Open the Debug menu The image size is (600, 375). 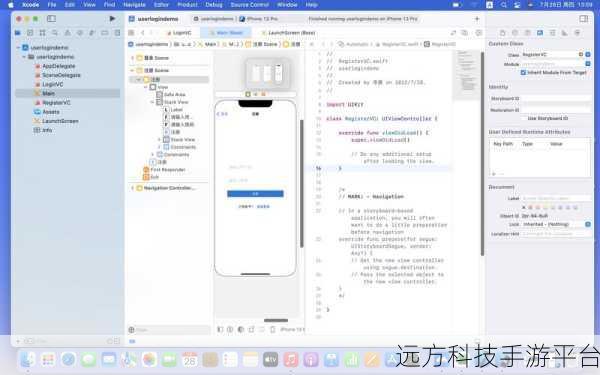click(x=214, y=5)
